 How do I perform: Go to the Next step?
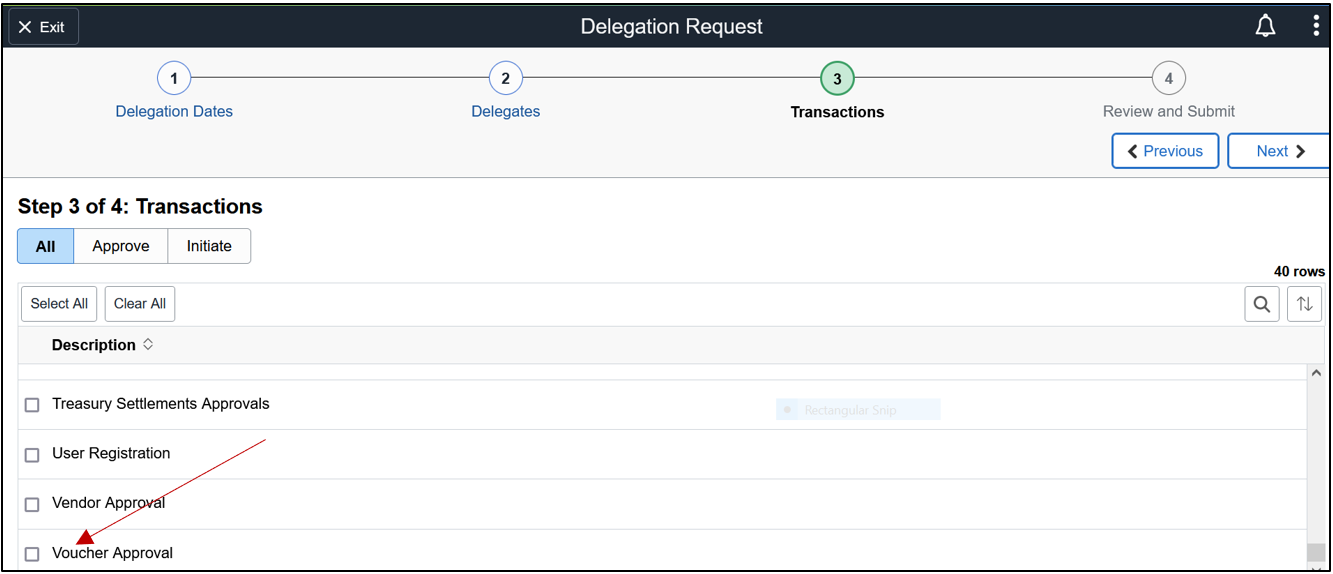(1280, 151)
